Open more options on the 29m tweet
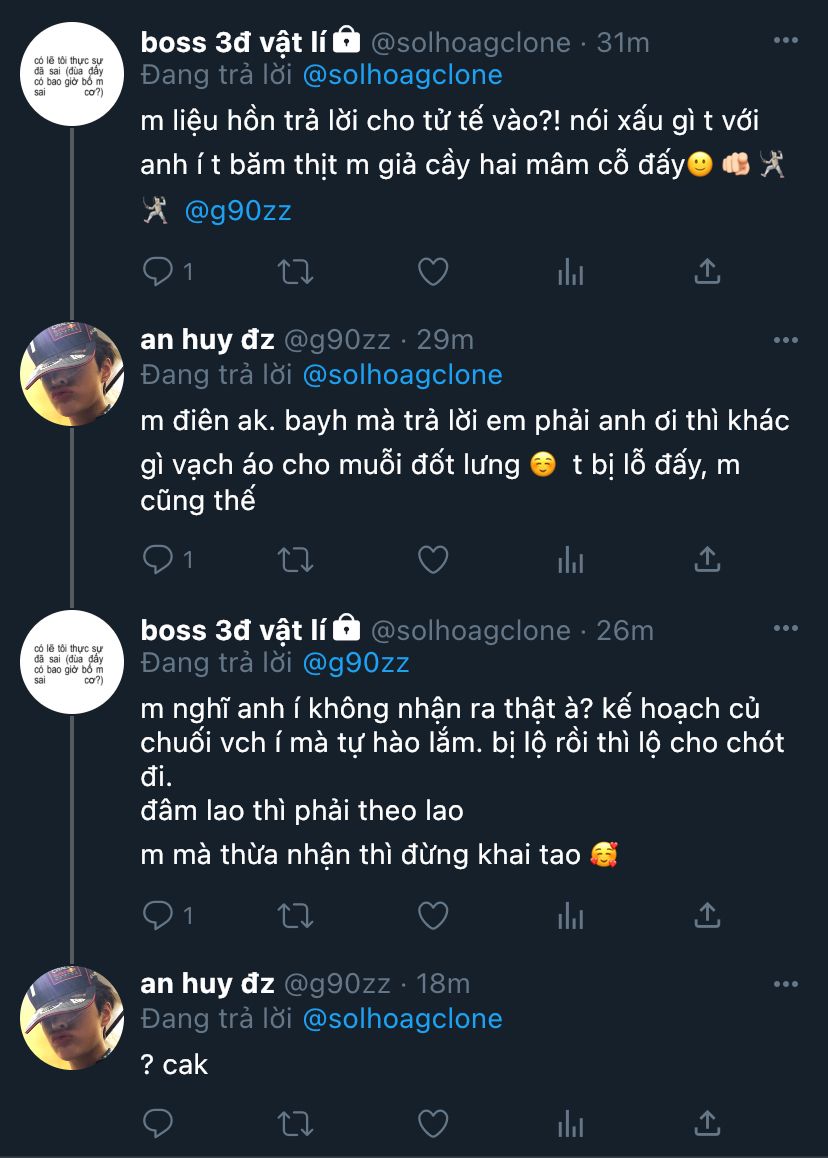Screen dimensions: 828x1158 click(x=786, y=340)
